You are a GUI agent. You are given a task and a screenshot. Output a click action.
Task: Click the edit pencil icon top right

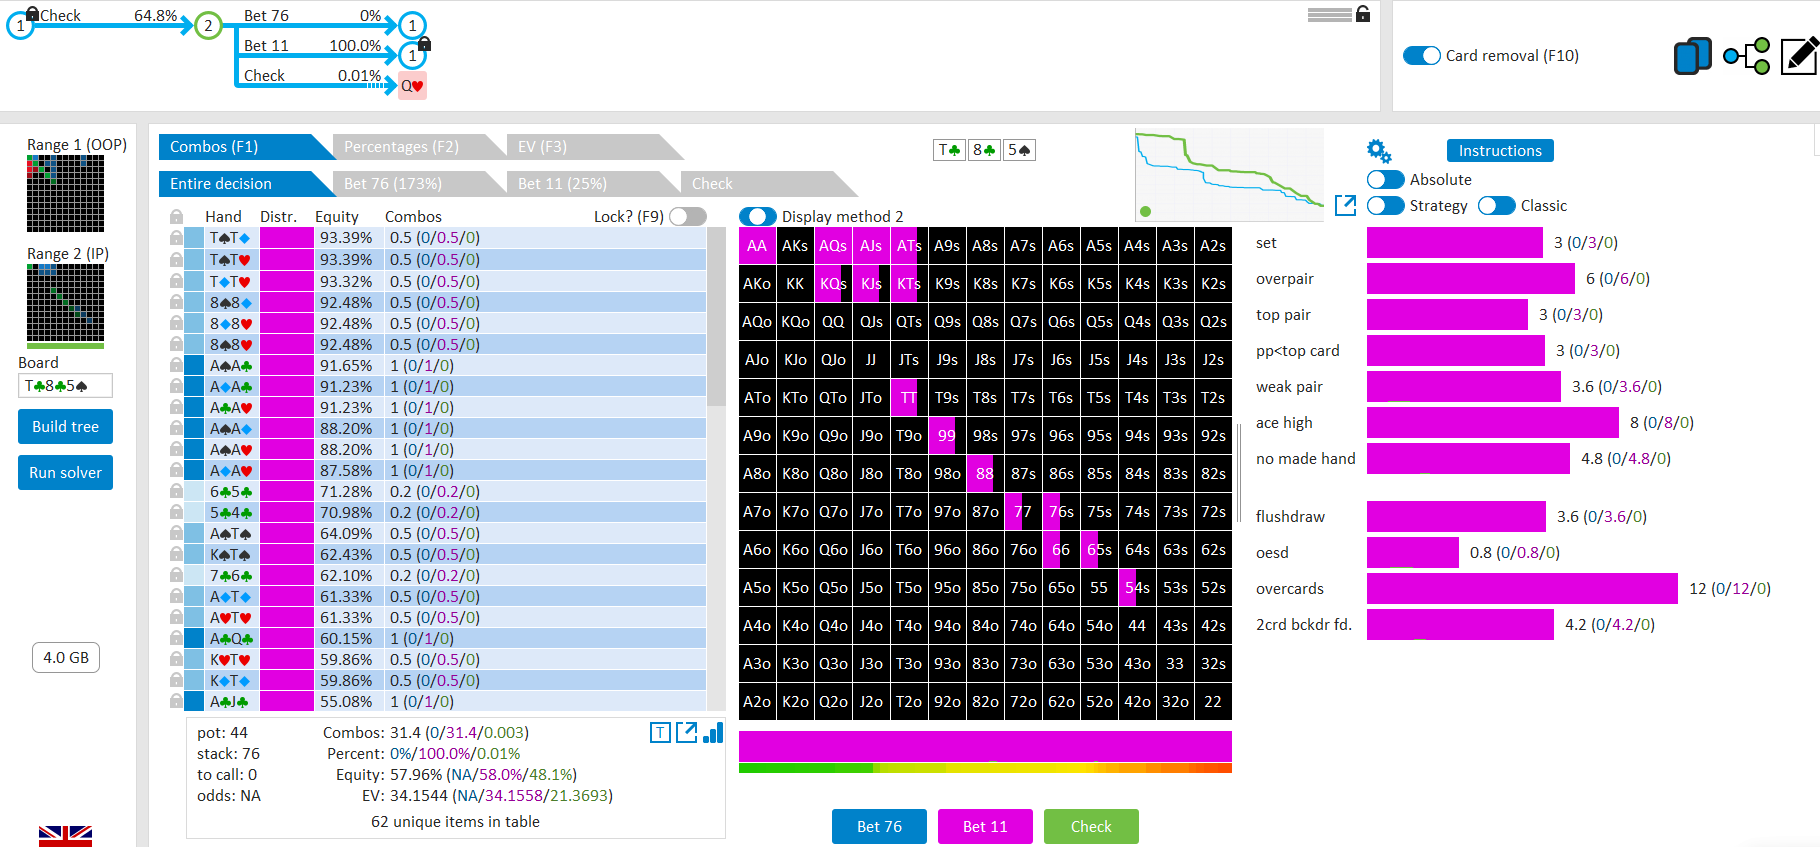(x=1799, y=56)
